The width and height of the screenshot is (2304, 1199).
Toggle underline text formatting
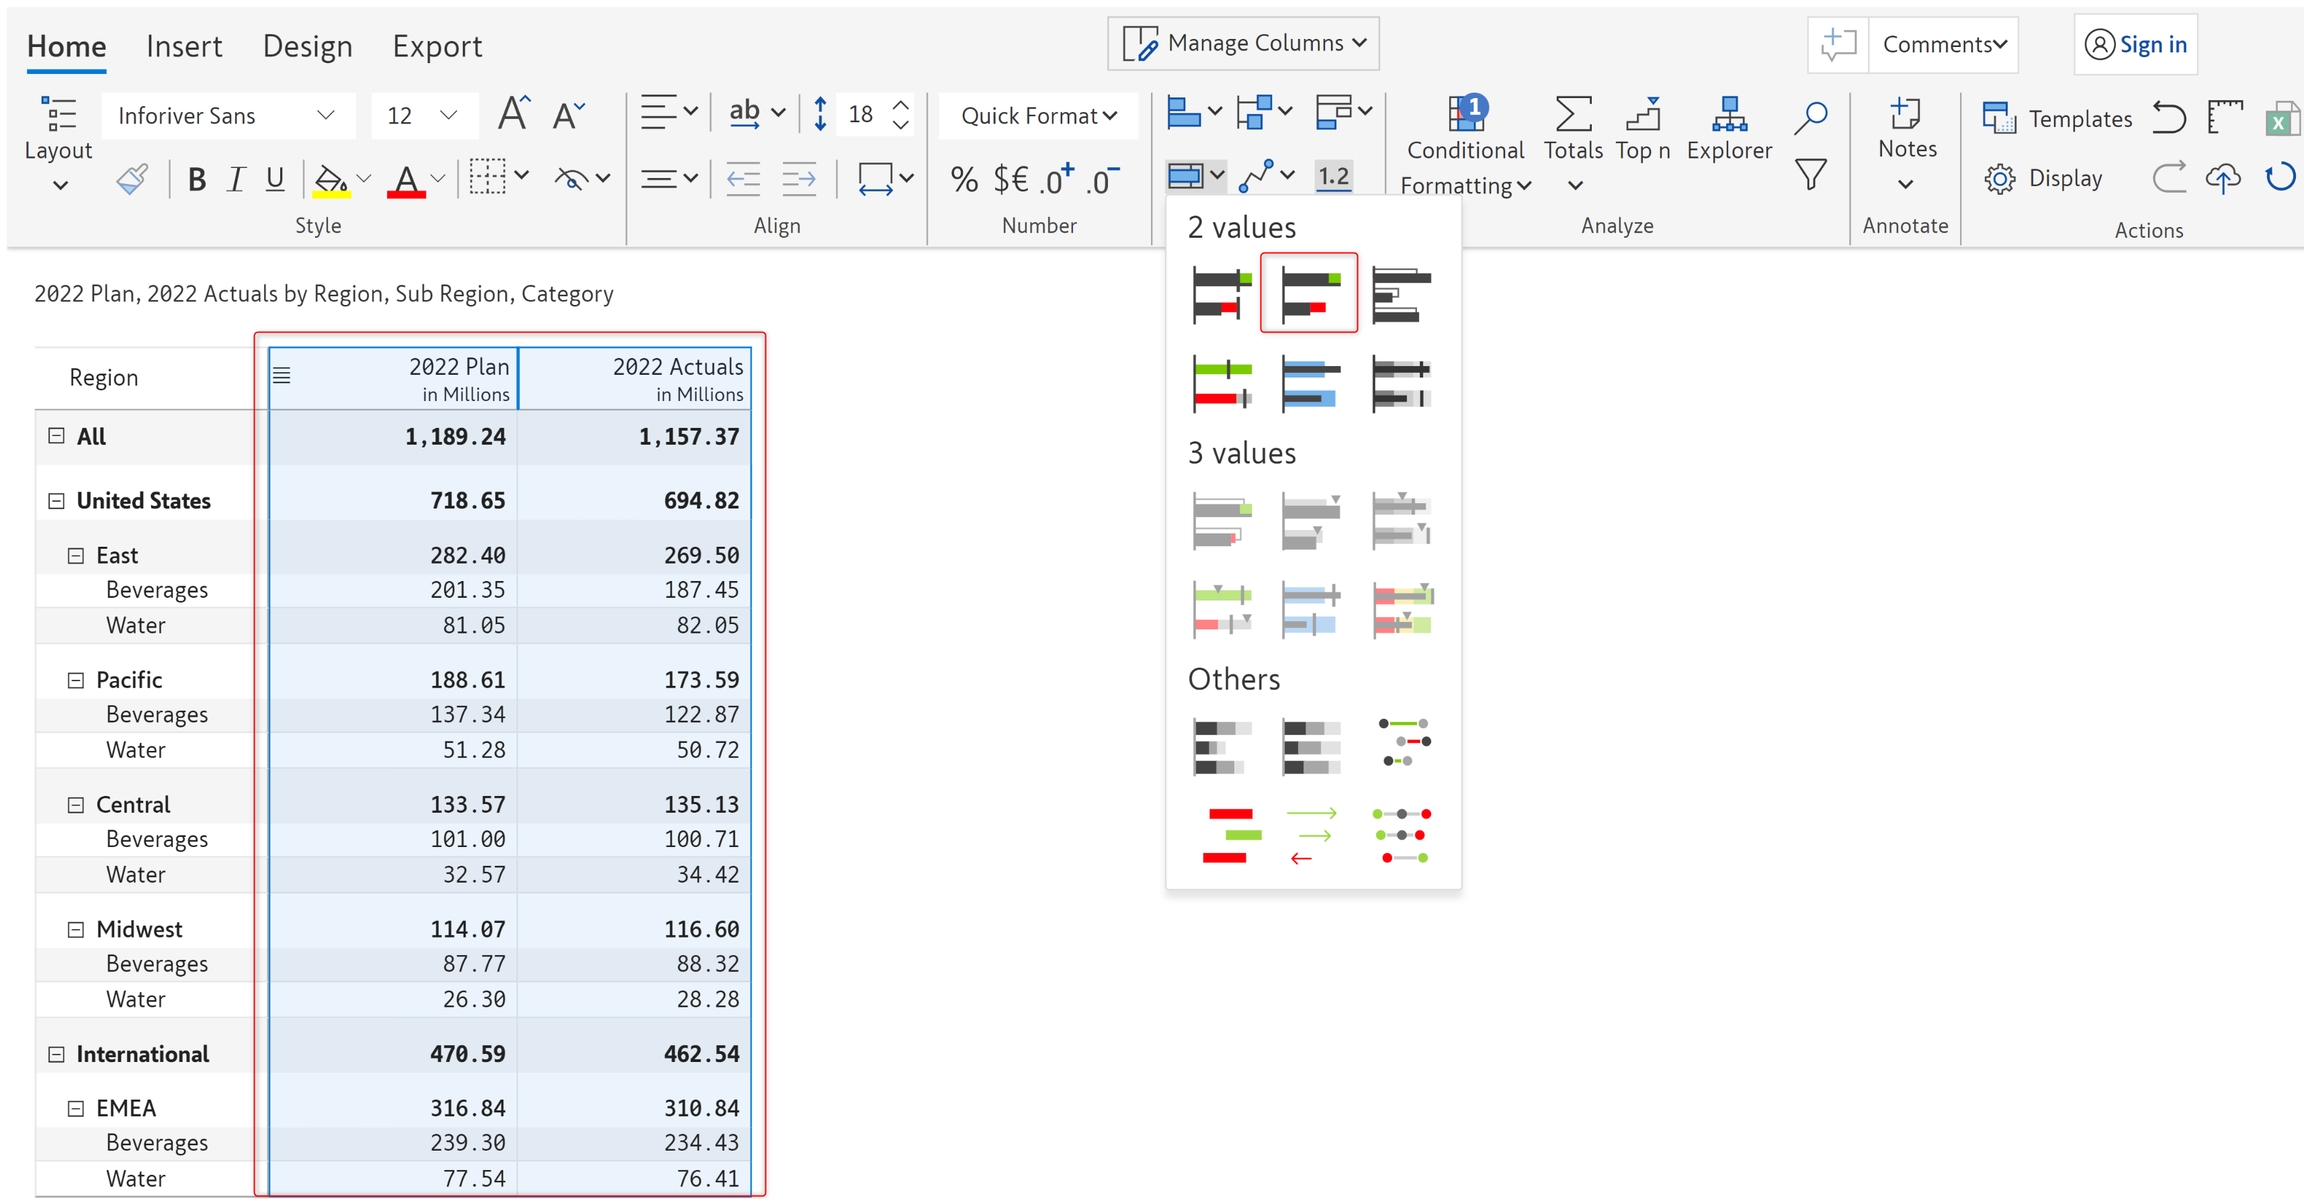pyautogui.click(x=275, y=179)
